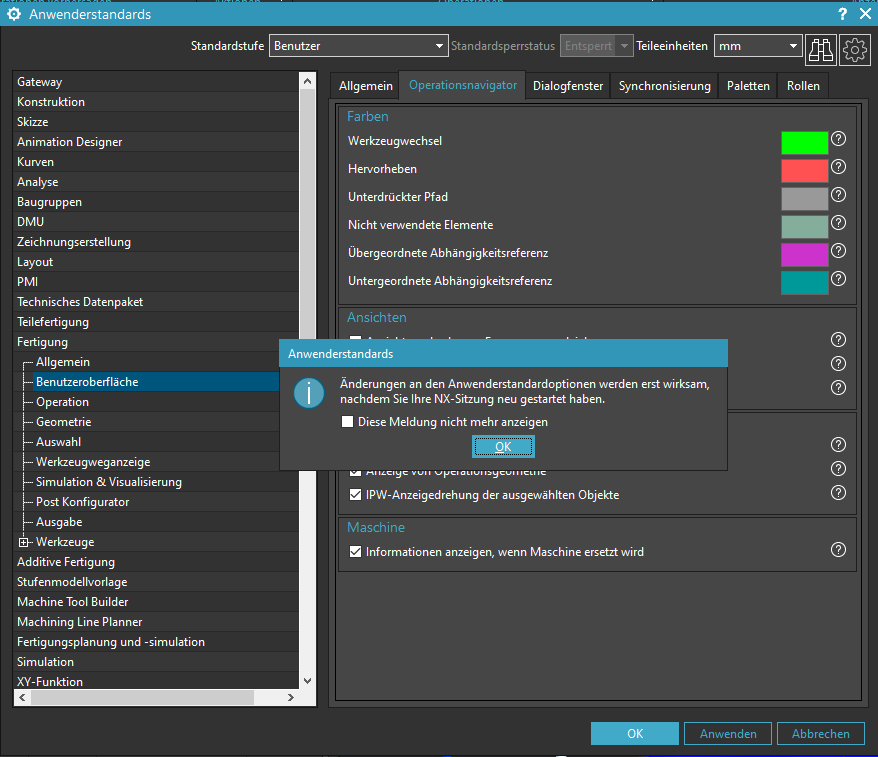Select Fertigung category
This screenshot has height=757, width=878.
pyautogui.click(x=156, y=342)
